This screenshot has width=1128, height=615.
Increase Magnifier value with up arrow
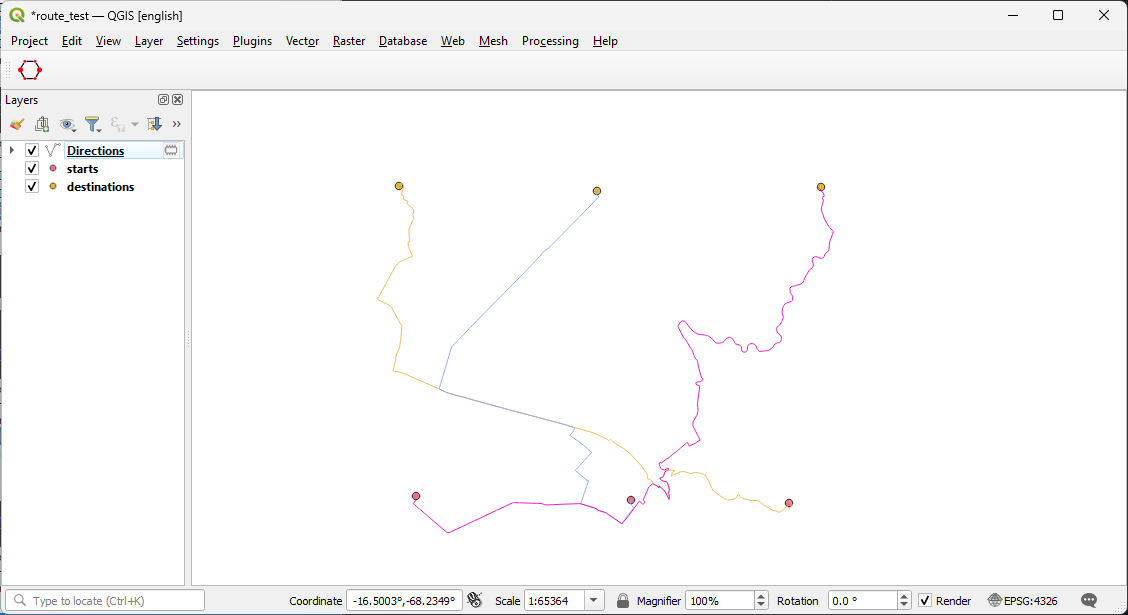click(761, 596)
